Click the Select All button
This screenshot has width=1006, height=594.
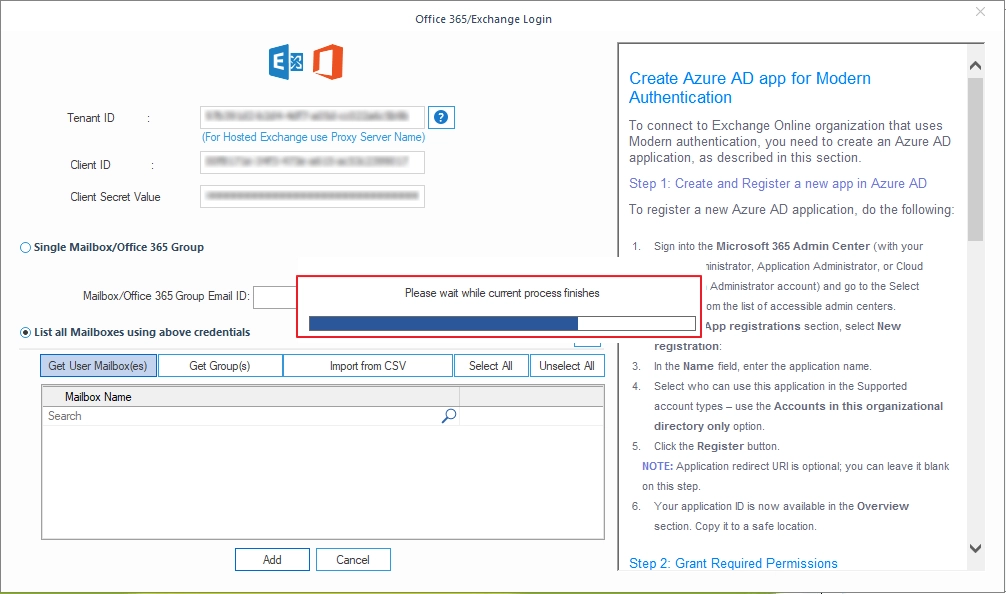tap(491, 366)
